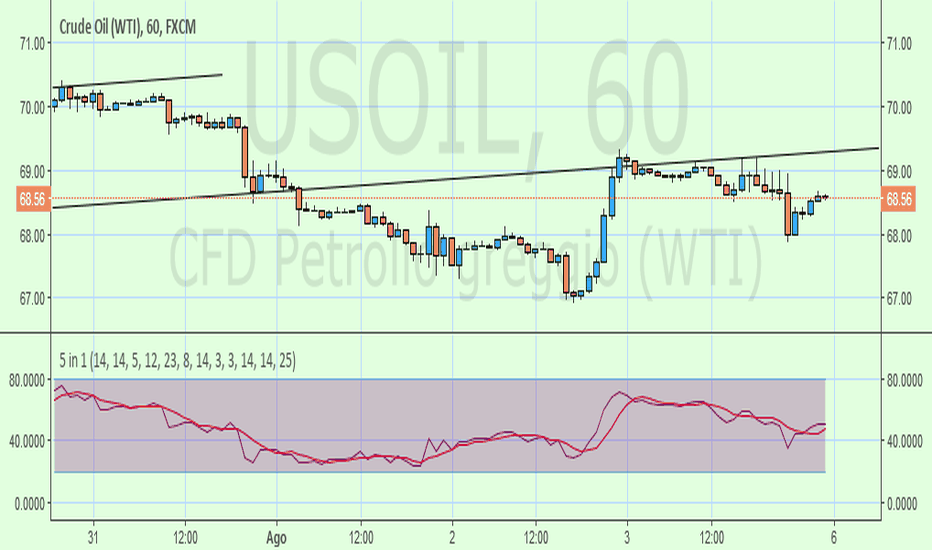Click the large orange candle dropping to 67.00
Viewport: 932px width, 550px height.
pyautogui.click(x=566, y=274)
